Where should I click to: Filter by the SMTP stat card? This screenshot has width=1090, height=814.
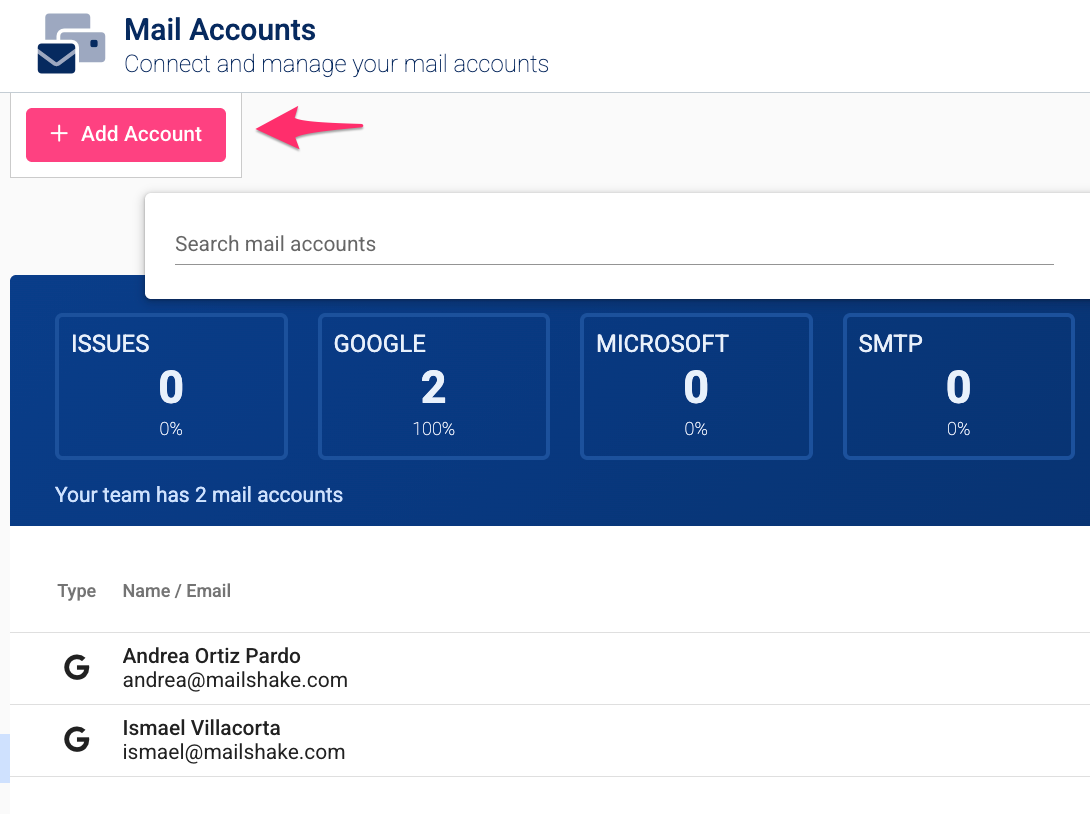click(959, 386)
